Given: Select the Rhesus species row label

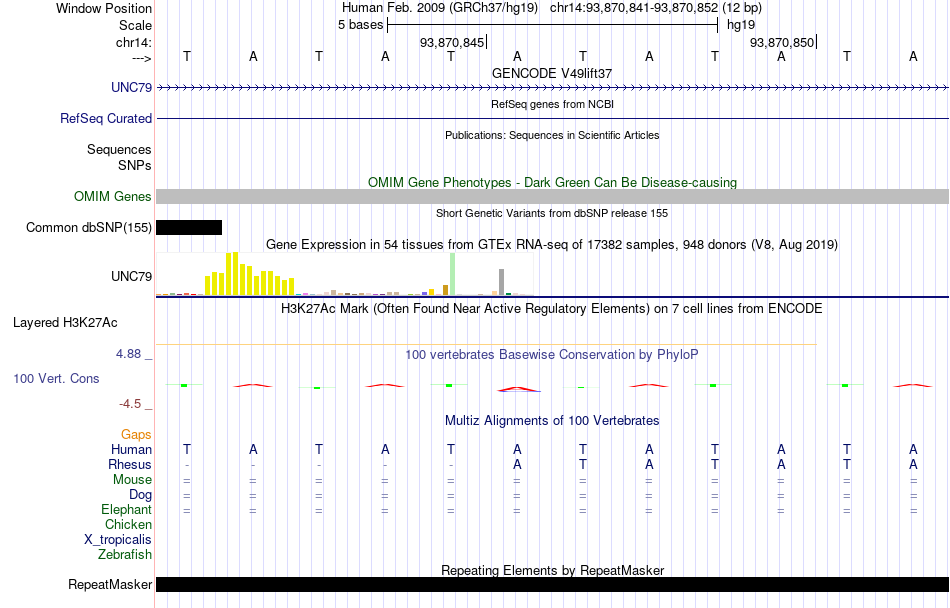Looking at the screenshot, I should point(130,464).
